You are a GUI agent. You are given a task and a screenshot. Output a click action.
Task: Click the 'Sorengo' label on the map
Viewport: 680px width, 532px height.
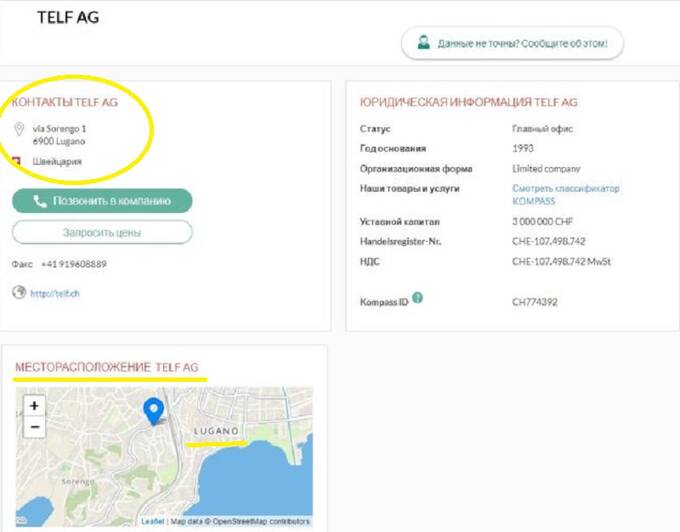(78, 482)
